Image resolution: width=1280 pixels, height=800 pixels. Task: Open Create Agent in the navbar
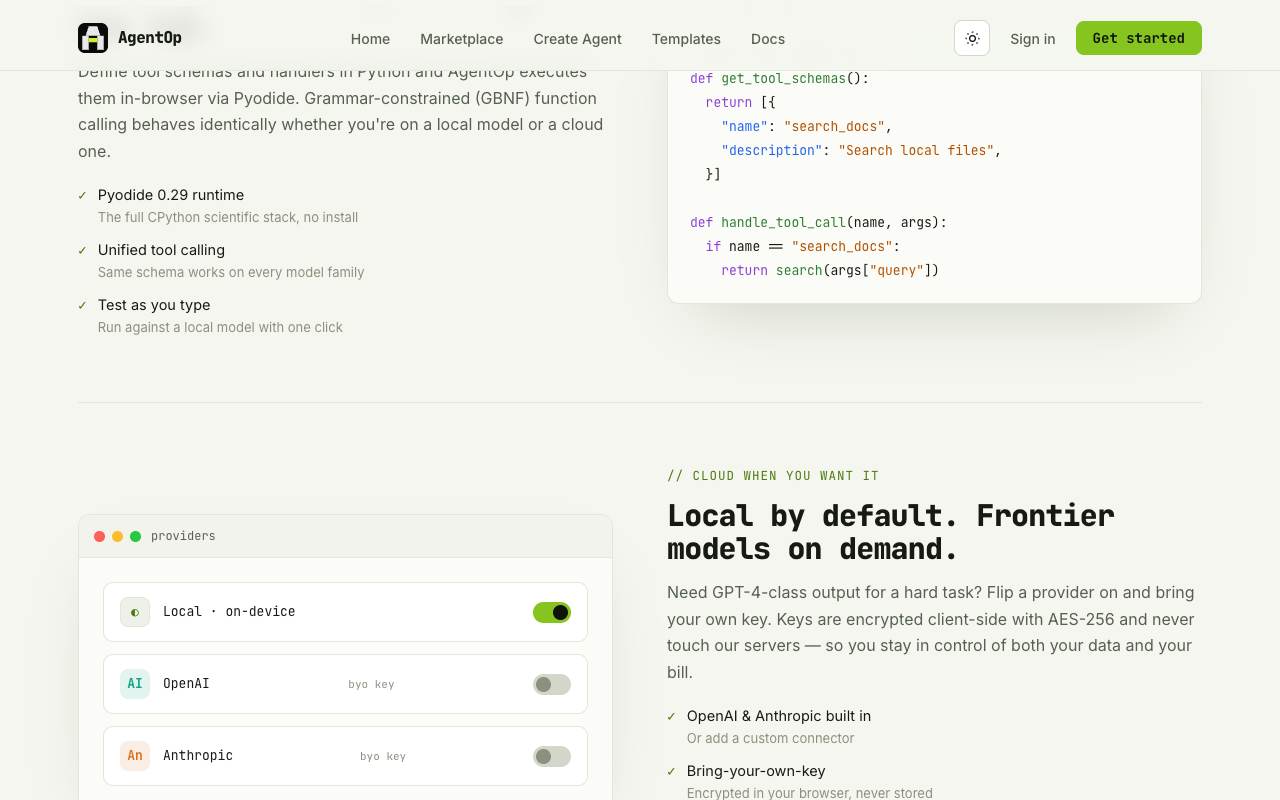tap(577, 39)
